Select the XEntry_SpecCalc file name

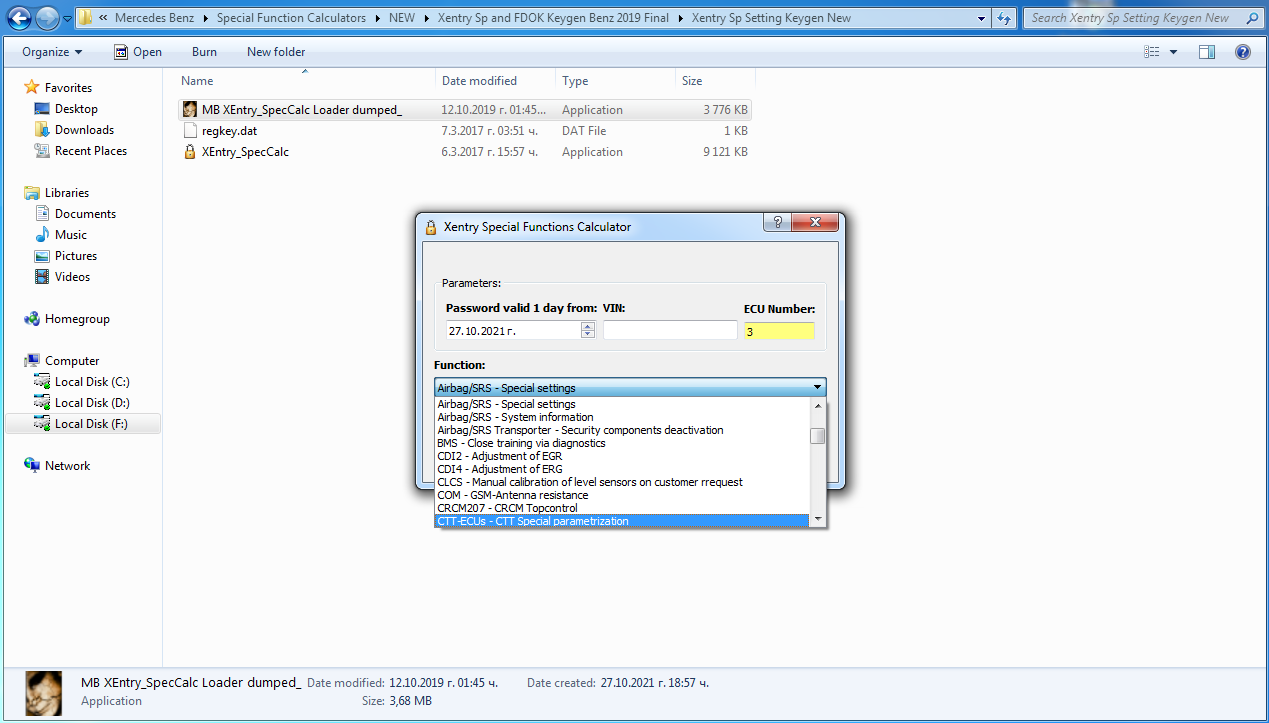[245, 152]
